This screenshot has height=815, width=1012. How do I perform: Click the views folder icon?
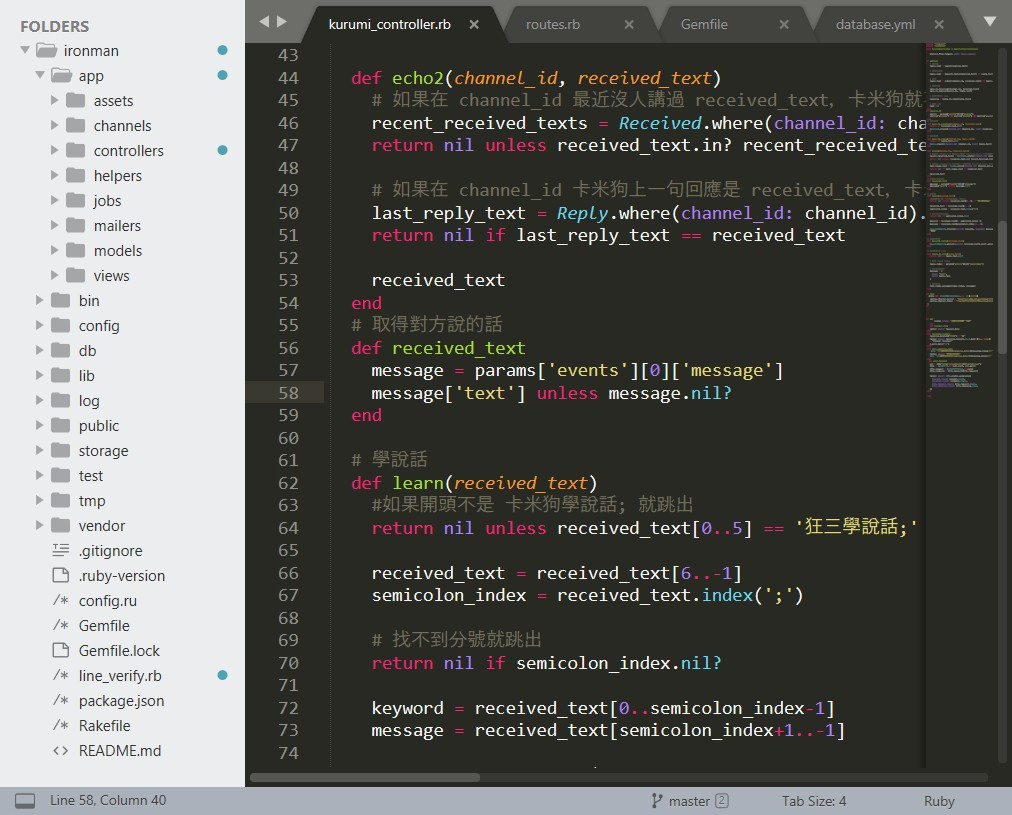[76, 276]
